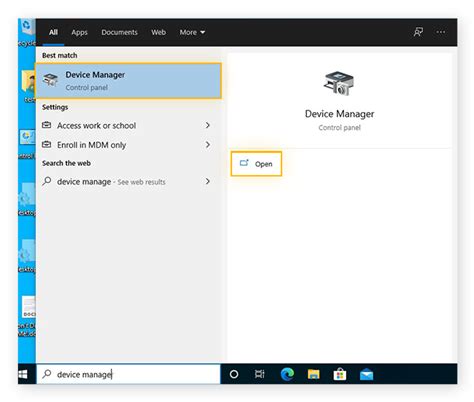The height and width of the screenshot is (402, 474).
Task: Open device manage web results
Action: (128, 182)
